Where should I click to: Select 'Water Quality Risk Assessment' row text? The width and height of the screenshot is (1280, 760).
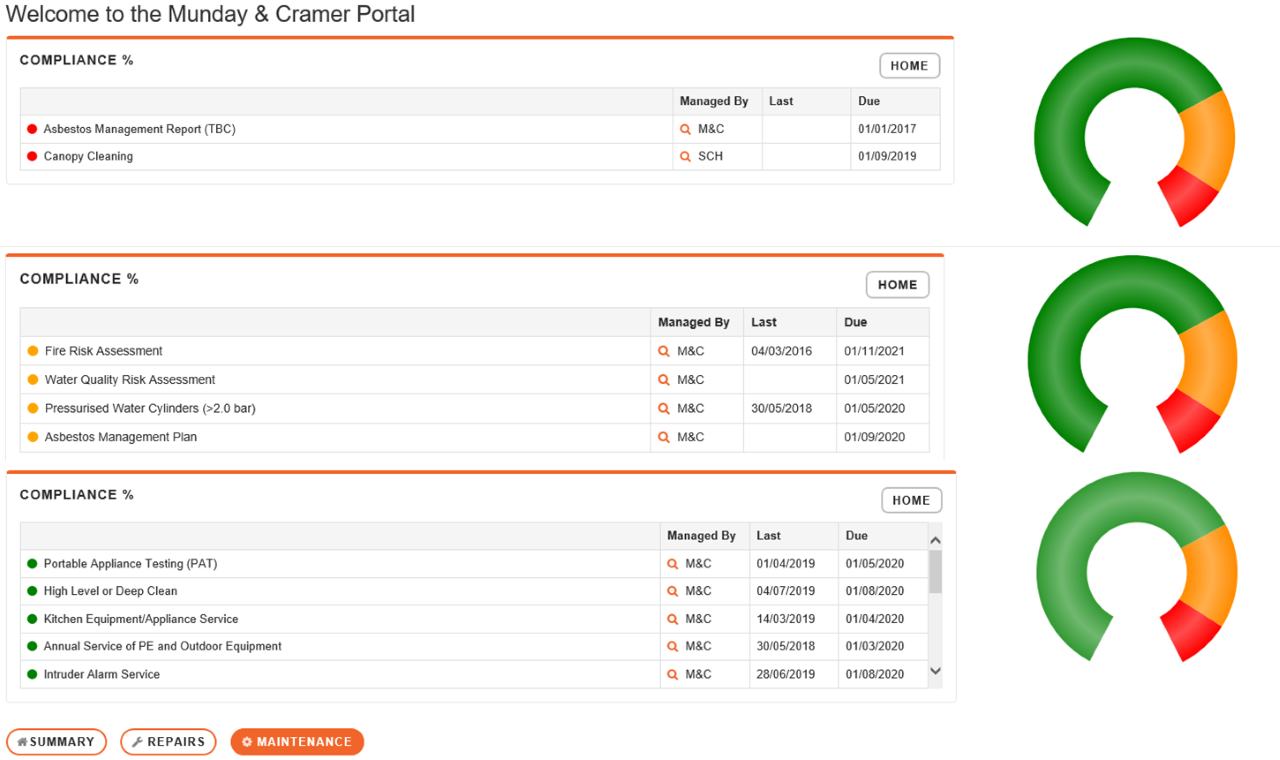[x=130, y=380]
